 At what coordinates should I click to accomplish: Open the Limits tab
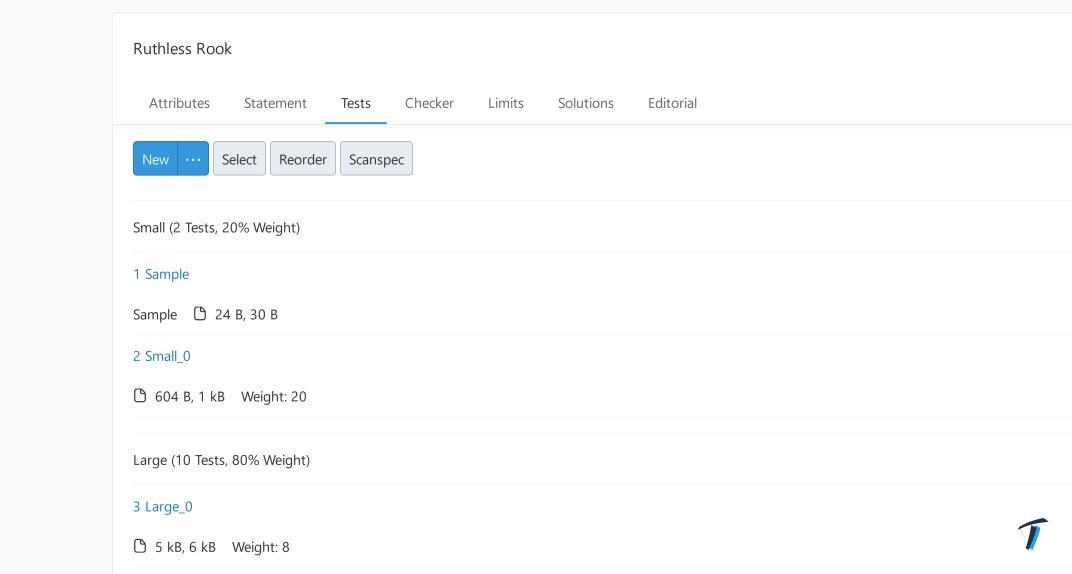[x=505, y=103]
